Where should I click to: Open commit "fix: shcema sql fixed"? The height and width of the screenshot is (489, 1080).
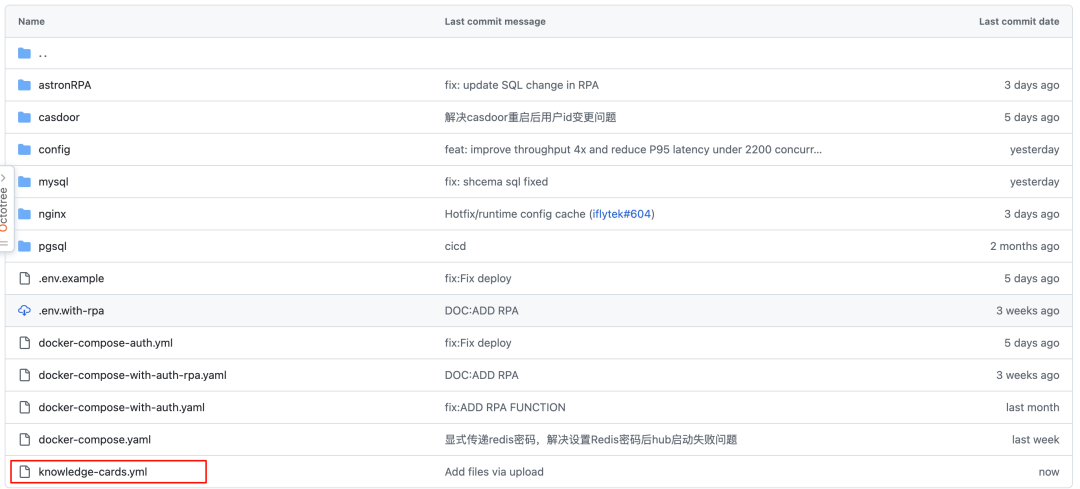click(496, 182)
